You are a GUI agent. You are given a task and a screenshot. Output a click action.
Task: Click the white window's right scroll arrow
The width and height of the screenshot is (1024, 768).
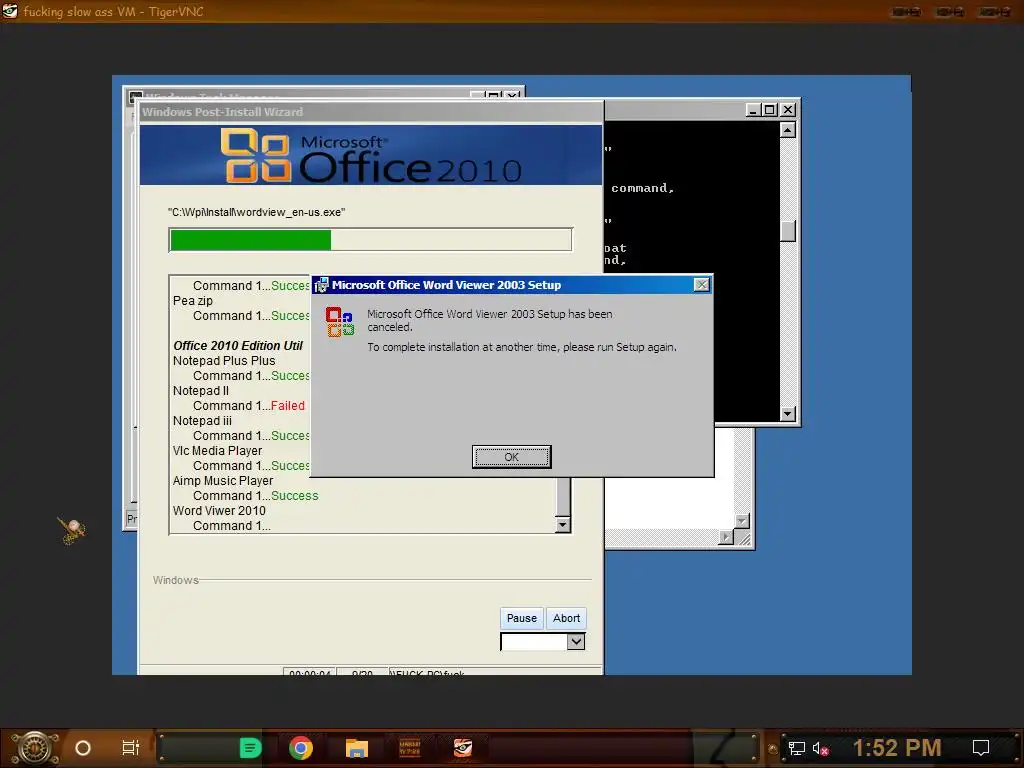coord(726,537)
